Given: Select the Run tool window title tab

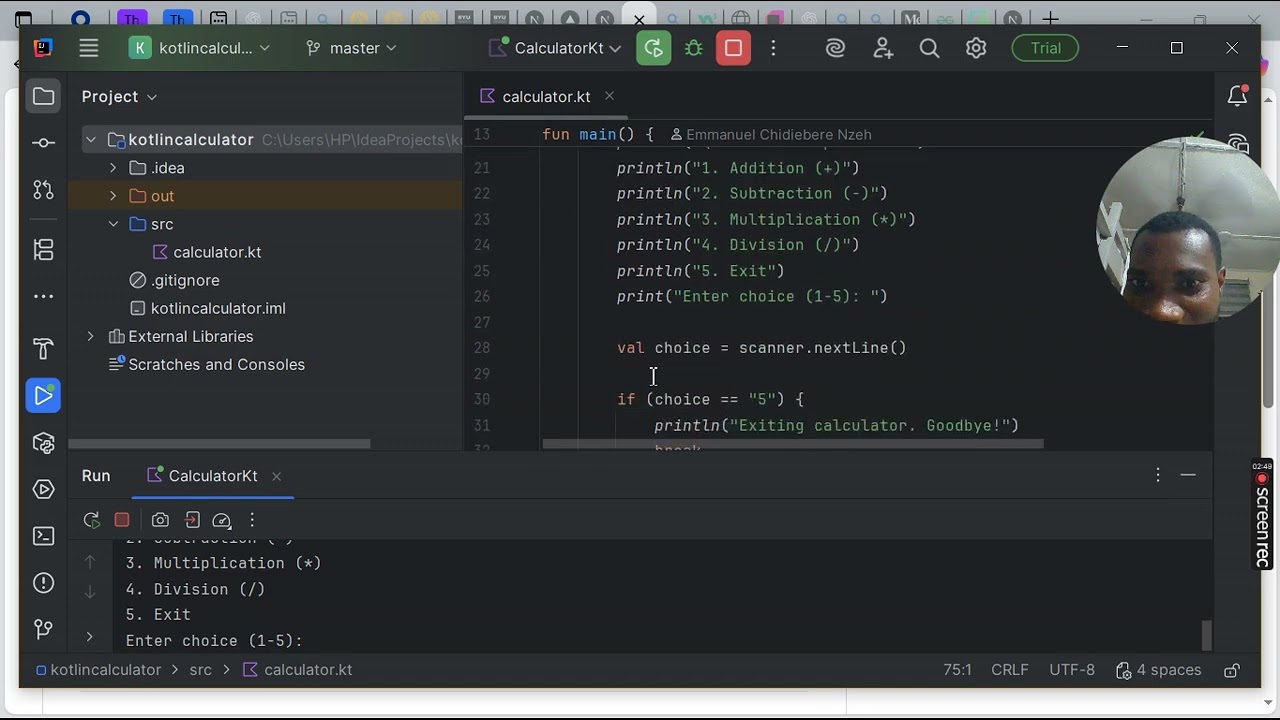Looking at the screenshot, I should (96, 476).
